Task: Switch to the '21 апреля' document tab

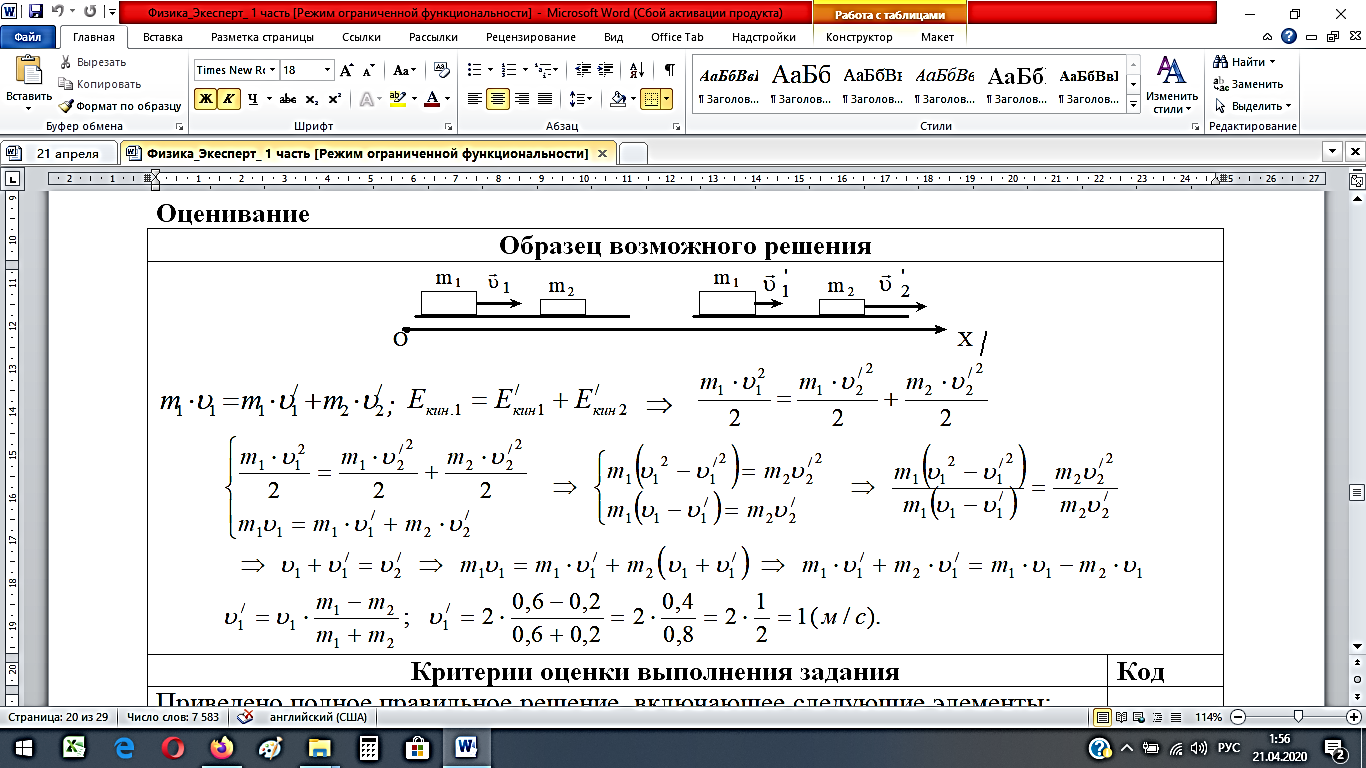Action: click(x=61, y=153)
